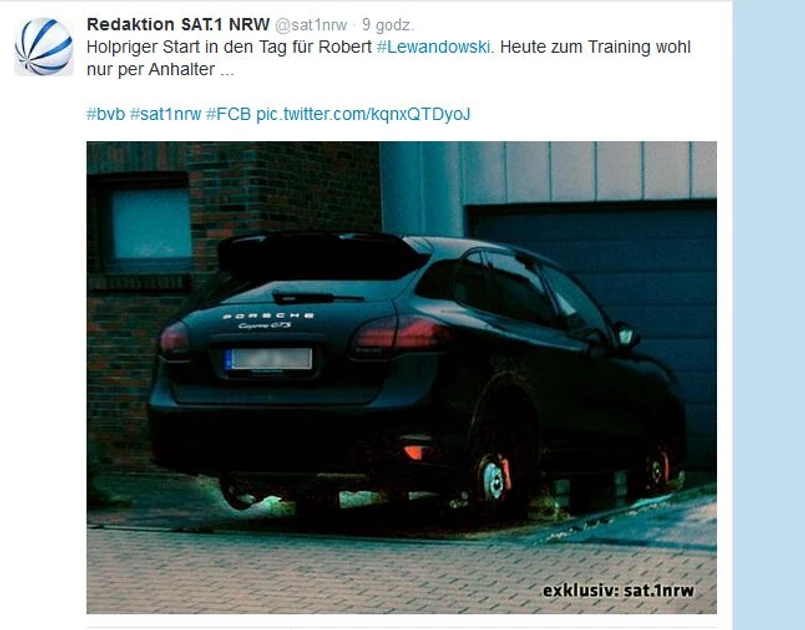
Task: Click the '9 godz.' tweet timestamp
Action: [388, 25]
